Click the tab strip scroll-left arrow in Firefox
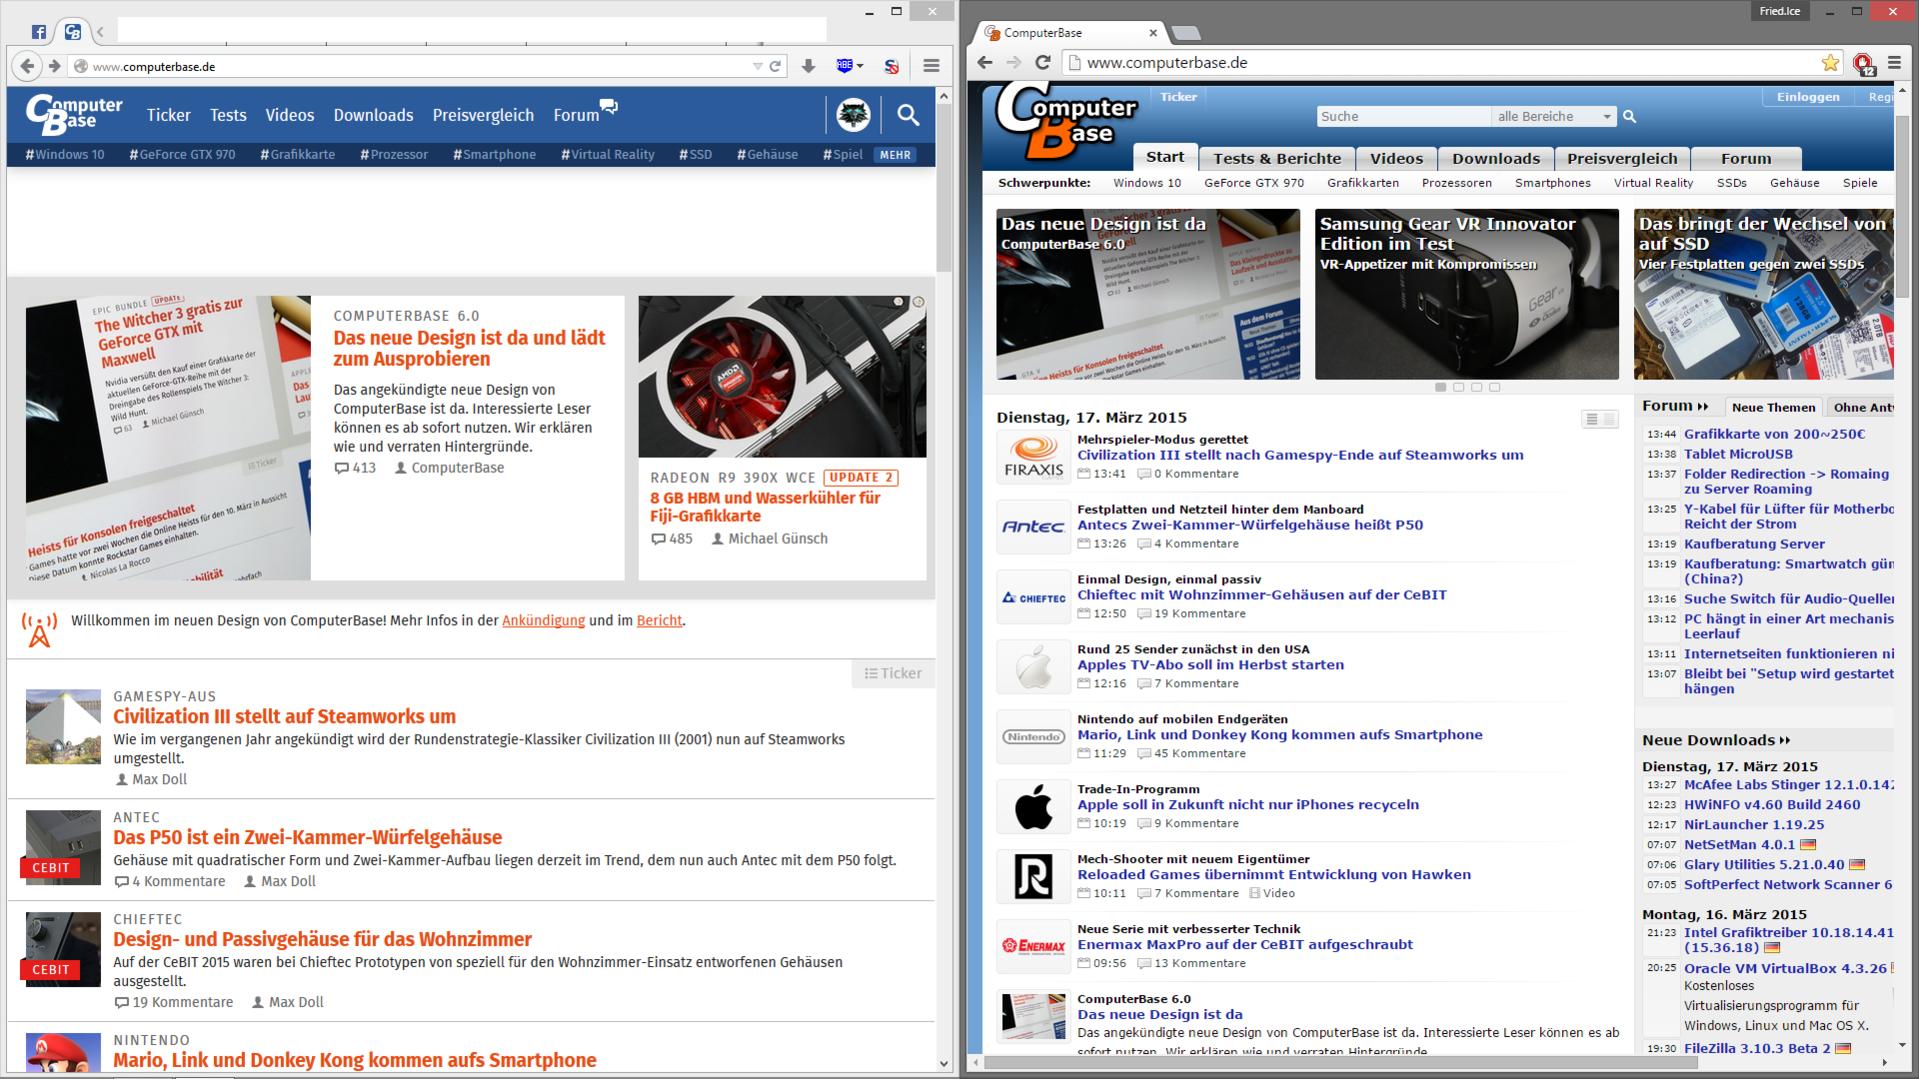This screenshot has height=1079, width=1919. pyautogui.click(x=100, y=32)
